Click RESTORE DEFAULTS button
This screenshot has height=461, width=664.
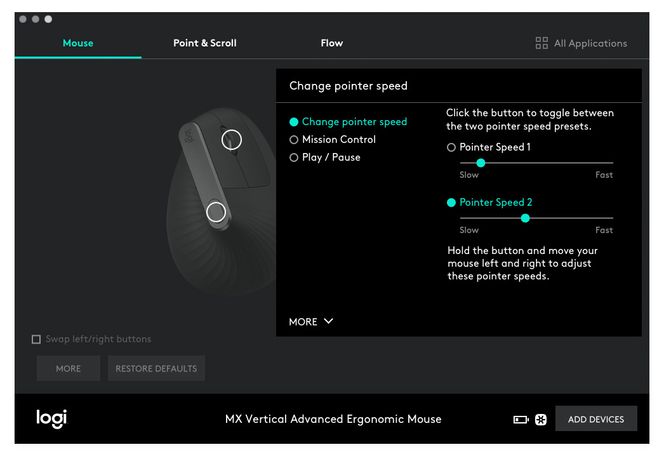[156, 368]
